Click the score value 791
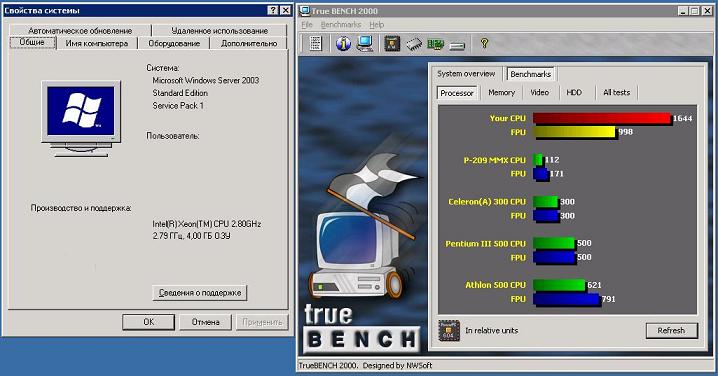The height and width of the screenshot is (376, 718). 609,299
